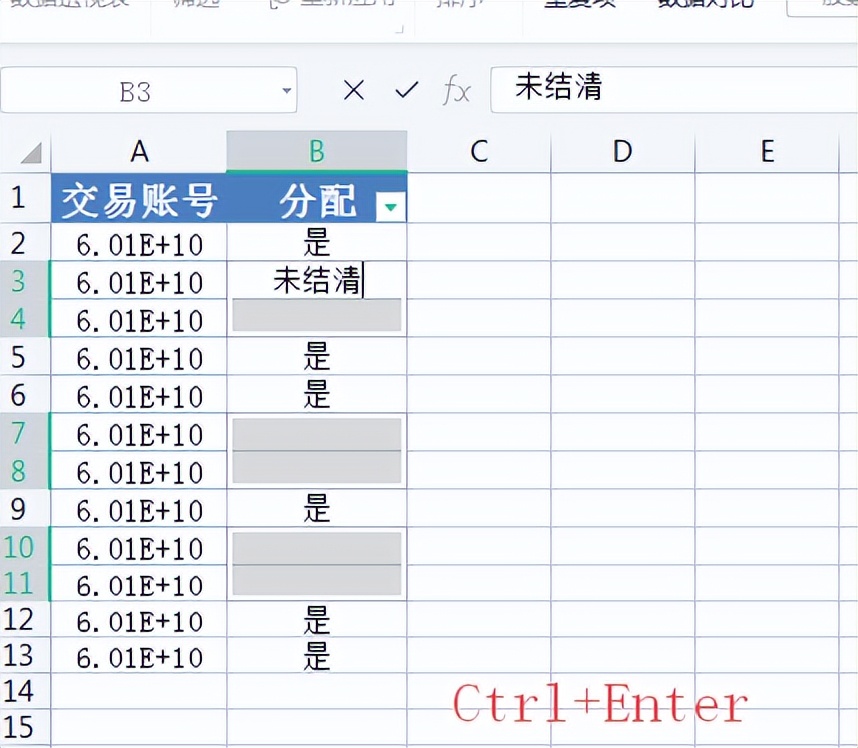Click cell A7 with 6.01E+10
The image size is (858, 748).
tap(139, 432)
